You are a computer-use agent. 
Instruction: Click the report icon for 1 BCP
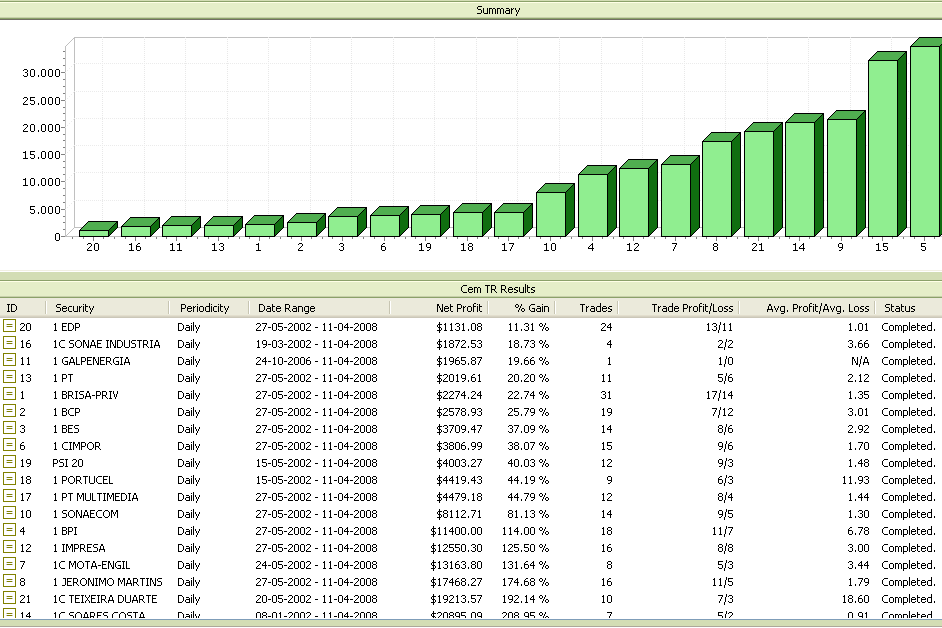coord(10,410)
